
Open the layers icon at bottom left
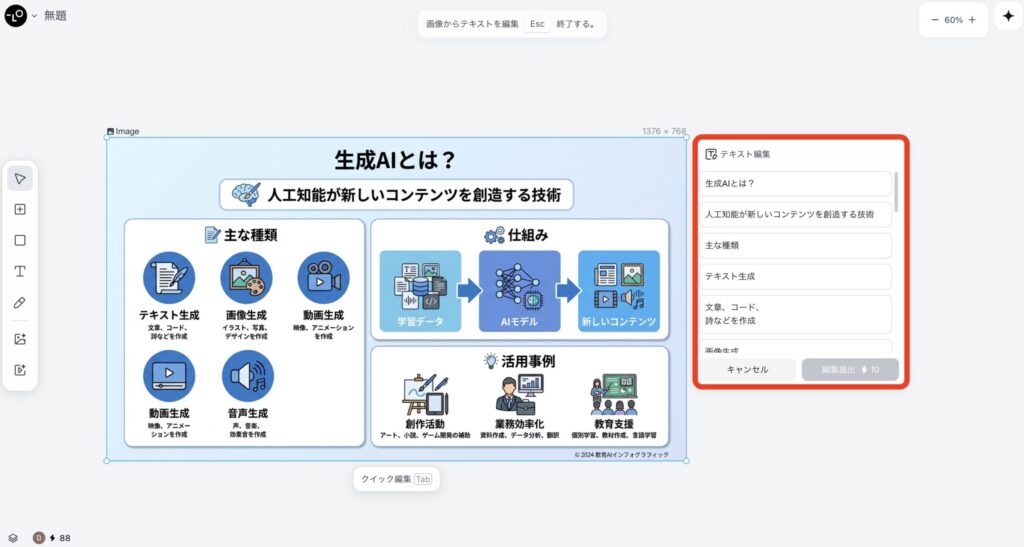[13, 538]
